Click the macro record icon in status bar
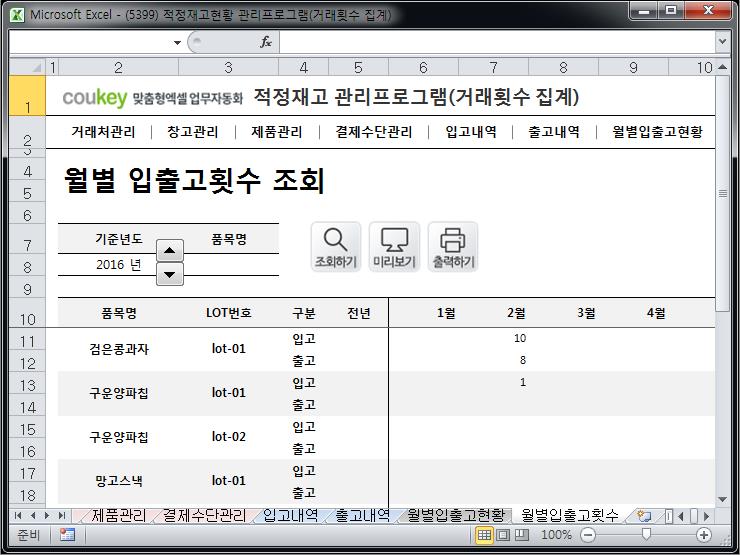This screenshot has width=740, height=555. coord(67,535)
